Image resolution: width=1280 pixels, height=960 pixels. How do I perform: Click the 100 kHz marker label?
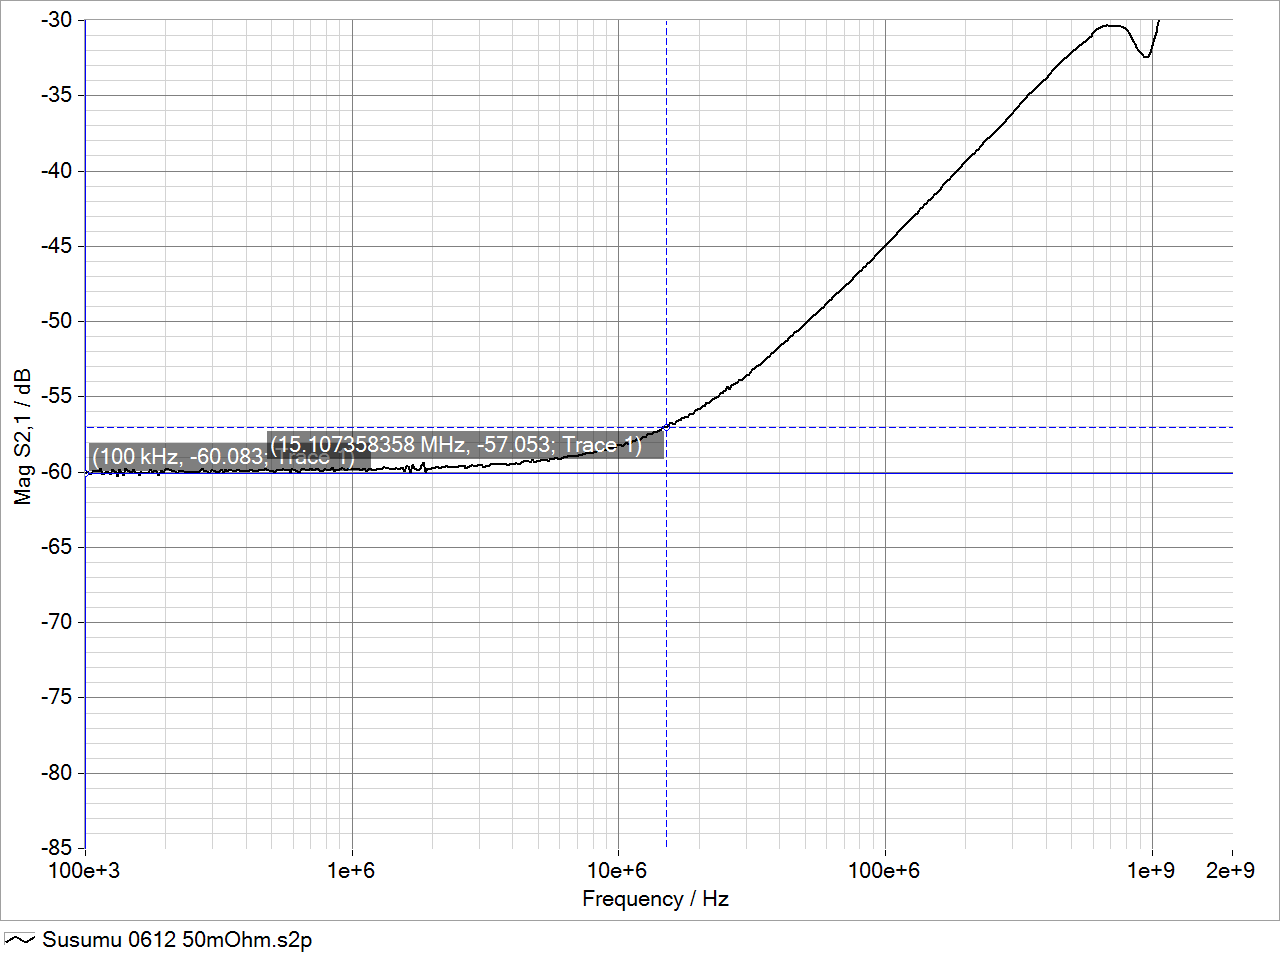point(180,458)
